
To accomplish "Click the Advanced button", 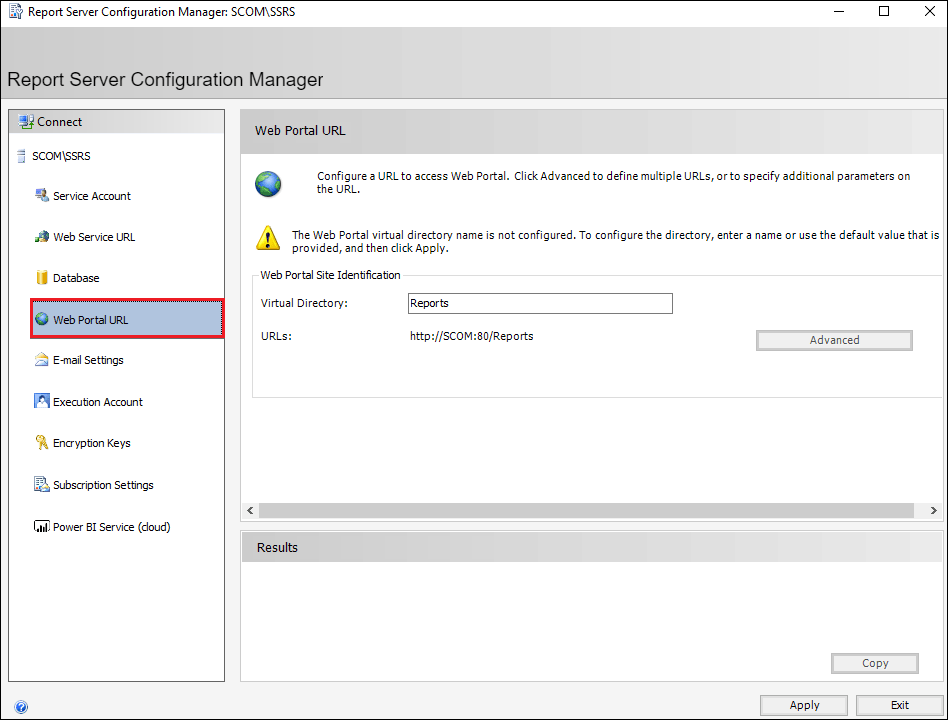I will (x=834, y=340).
